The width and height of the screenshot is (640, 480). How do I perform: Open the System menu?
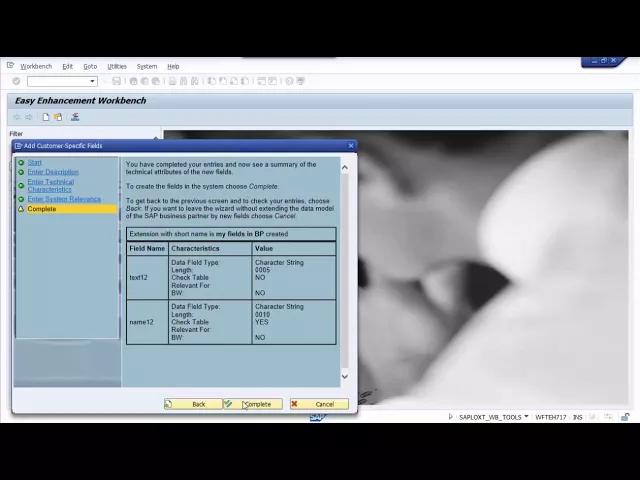(x=147, y=66)
